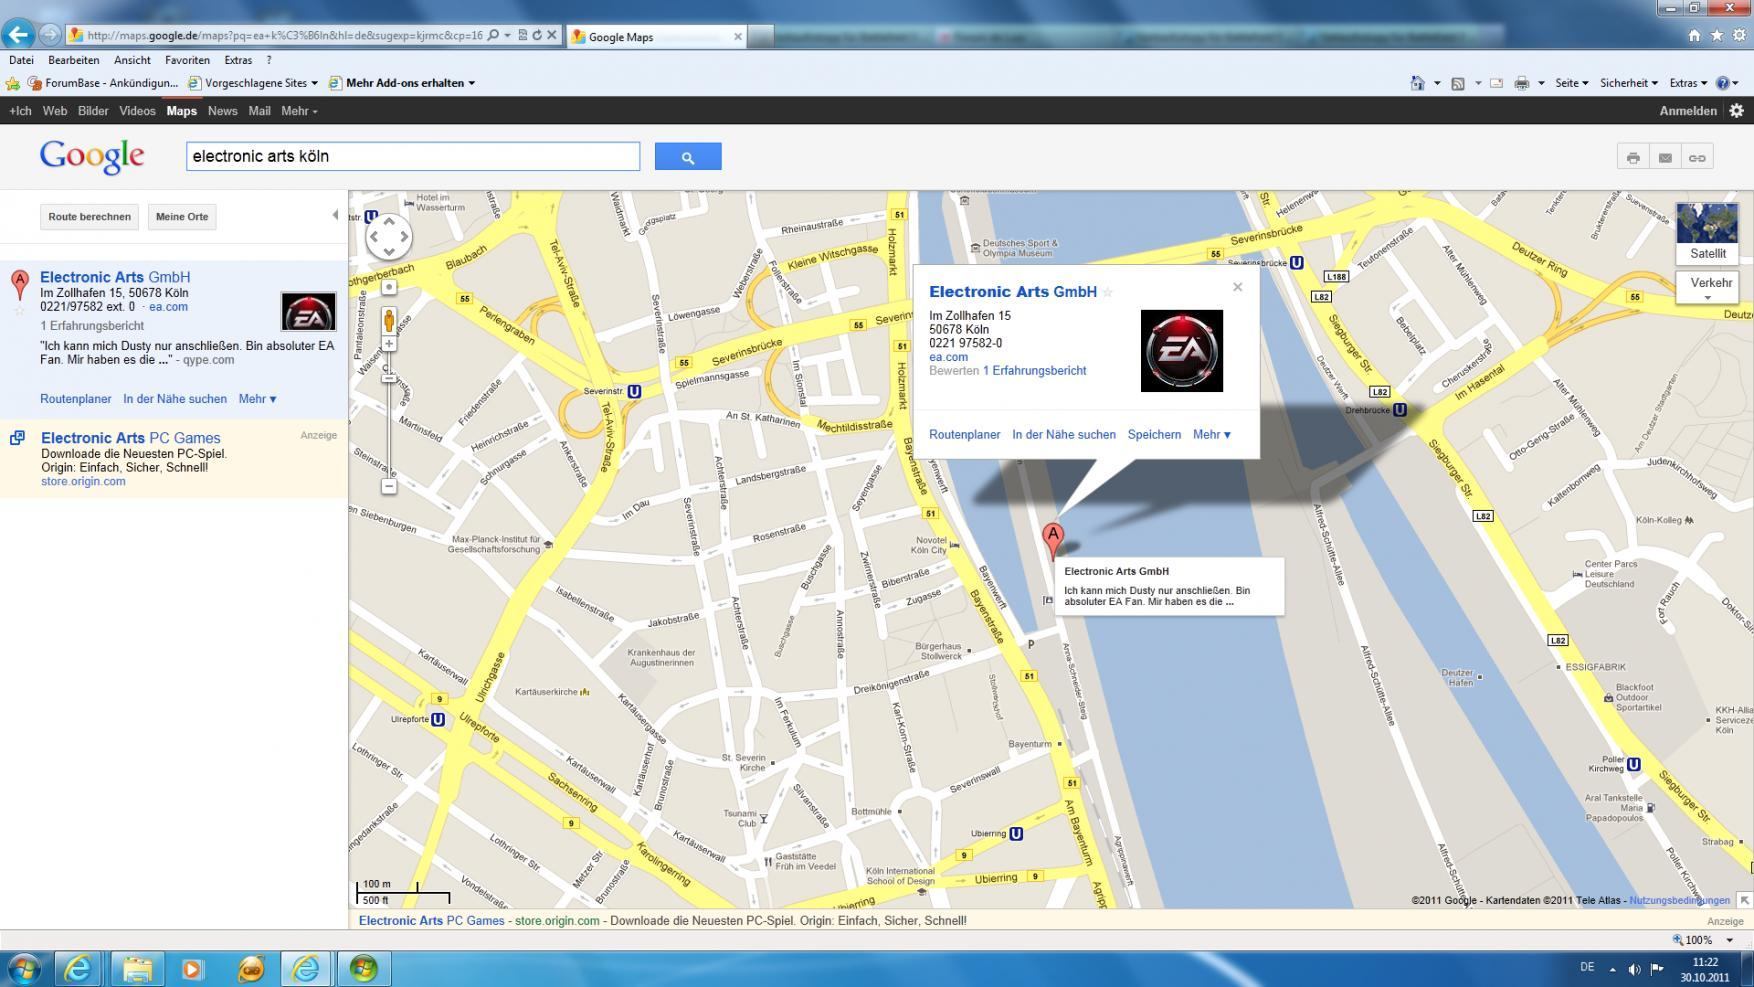1754x987 pixels.
Task: Zoom in with the plus button
Action: 389,344
